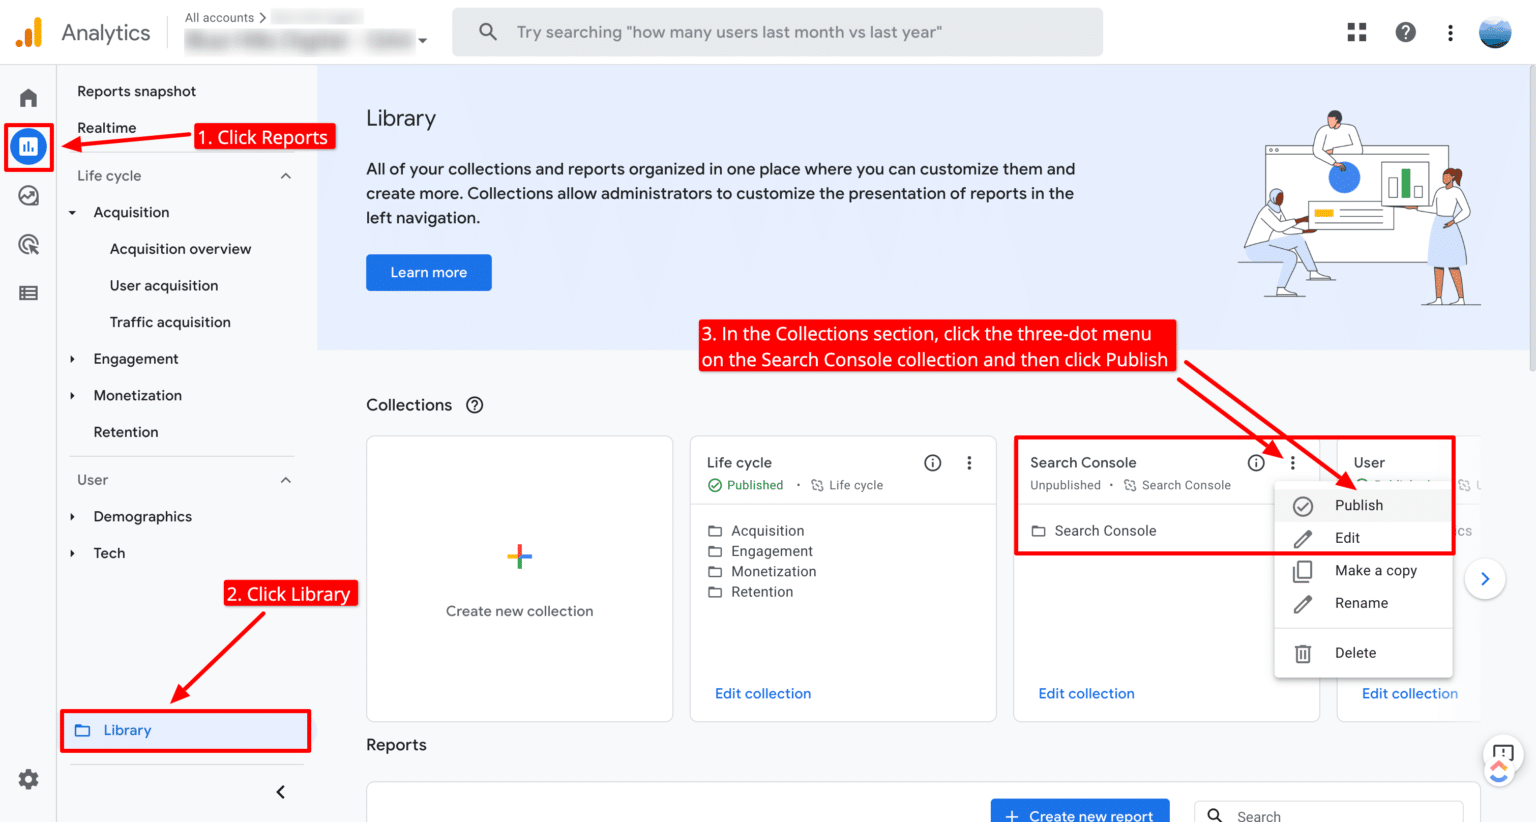Viewport: 1536px width, 822px height.
Task: Select Edit from the context menu
Action: coord(1363,538)
